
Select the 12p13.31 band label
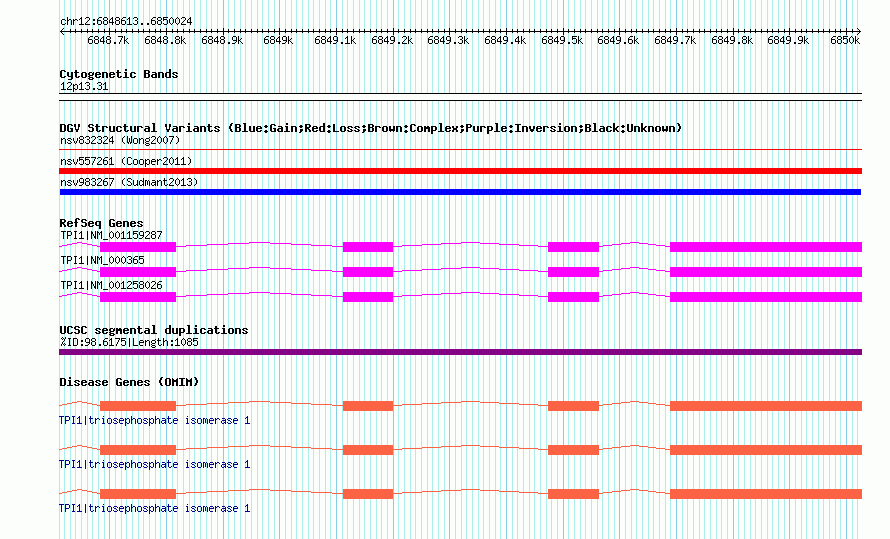(84, 86)
